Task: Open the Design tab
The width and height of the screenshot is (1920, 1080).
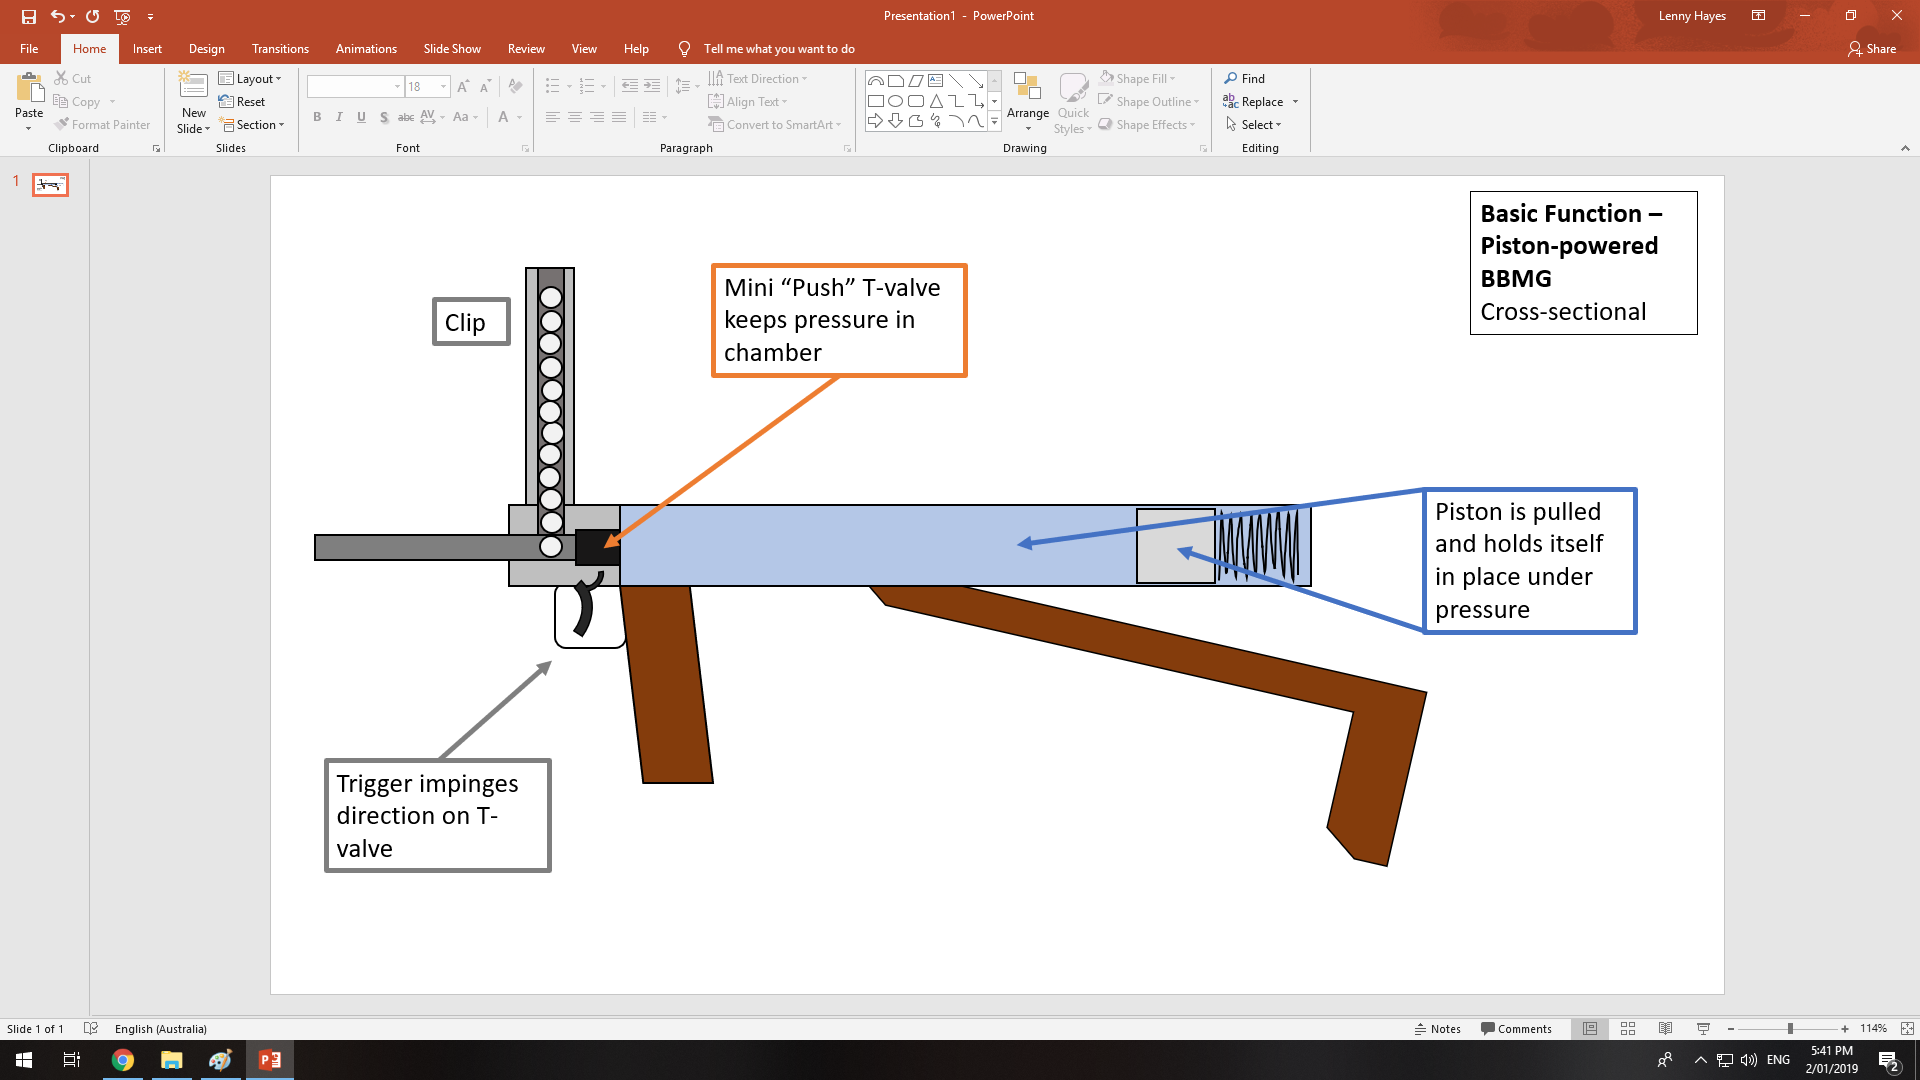Action: [x=206, y=48]
